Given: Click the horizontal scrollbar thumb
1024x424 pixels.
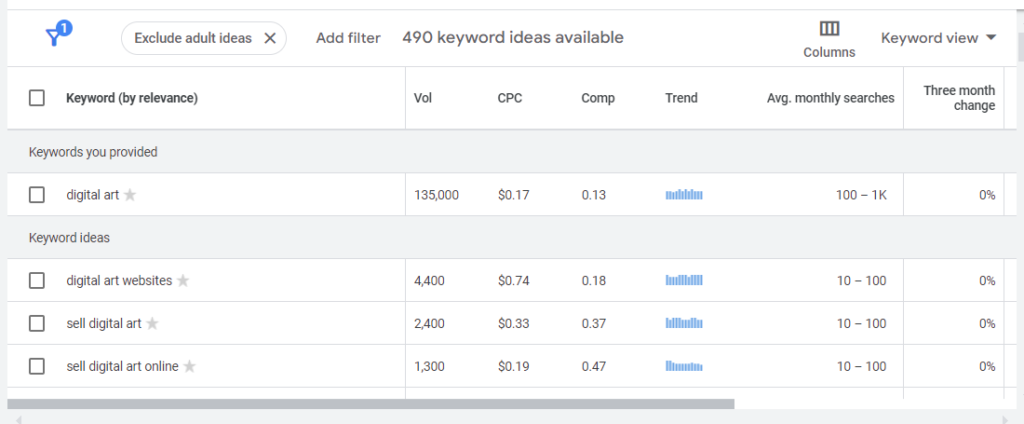Looking at the screenshot, I should click(x=370, y=404).
